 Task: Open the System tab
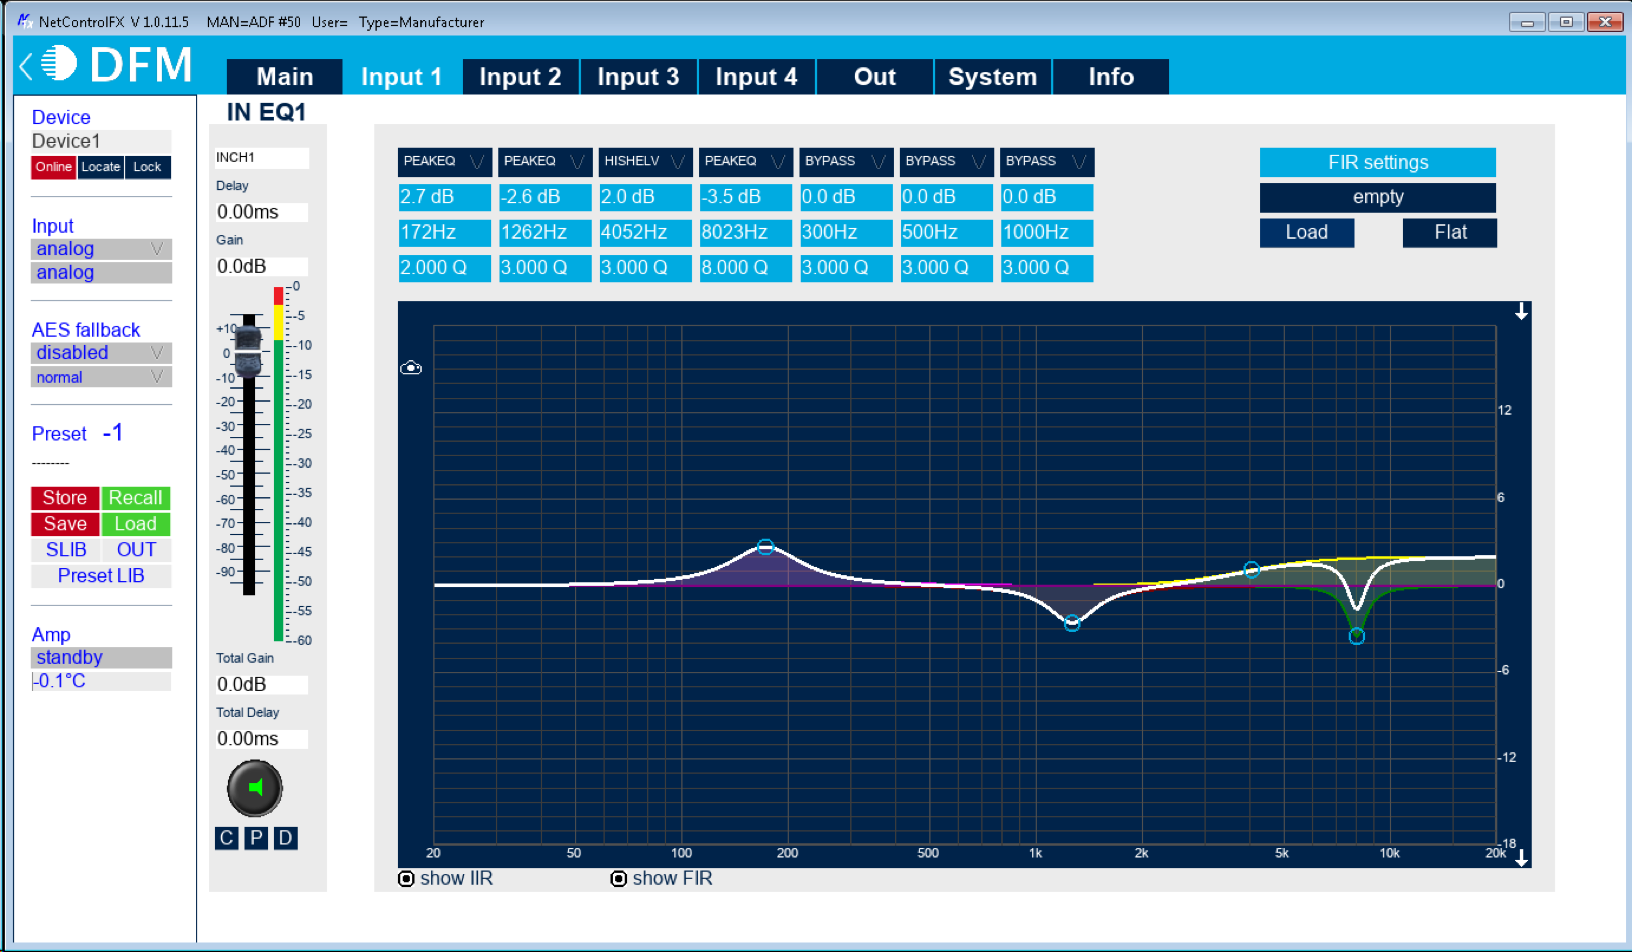992,77
